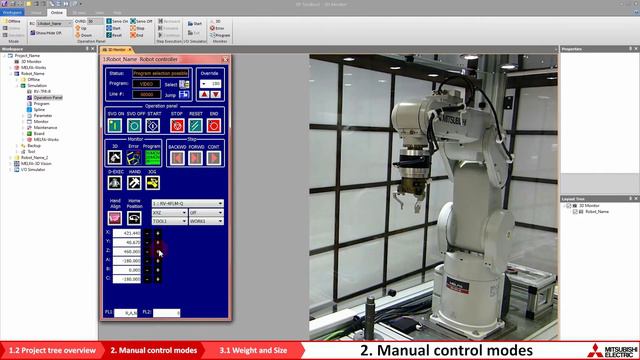Click the SVO ON operation panel button
This screenshot has height=360, width=640.
pos(115,126)
